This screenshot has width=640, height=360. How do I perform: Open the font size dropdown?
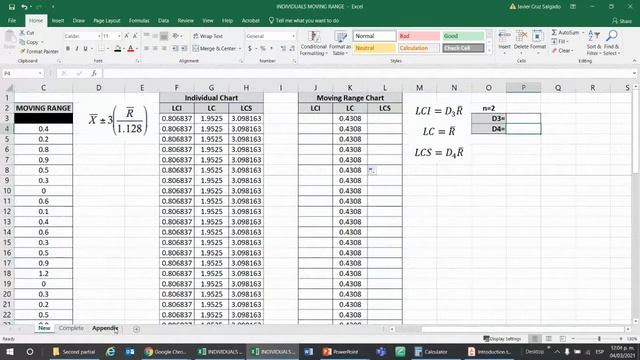[x=119, y=36]
